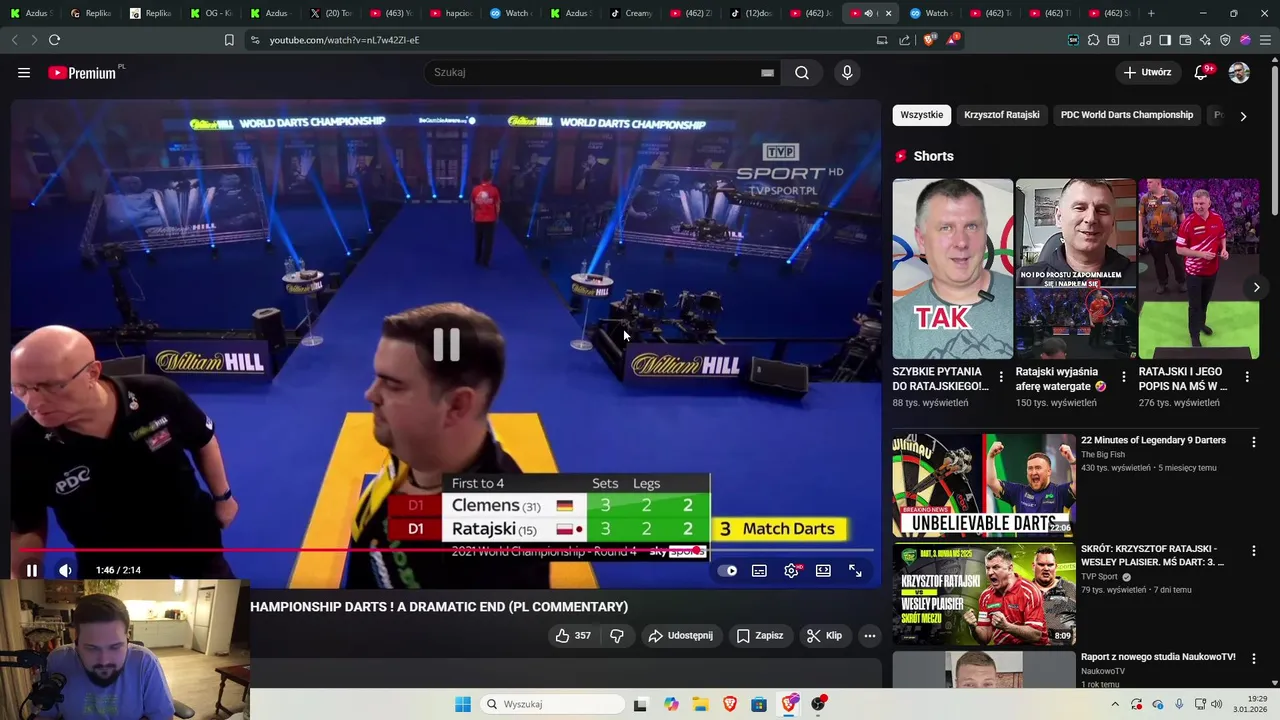This screenshot has width=1280, height=720.
Task: Open browser extensions puzzle icon
Action: [x=1094, y=40]
